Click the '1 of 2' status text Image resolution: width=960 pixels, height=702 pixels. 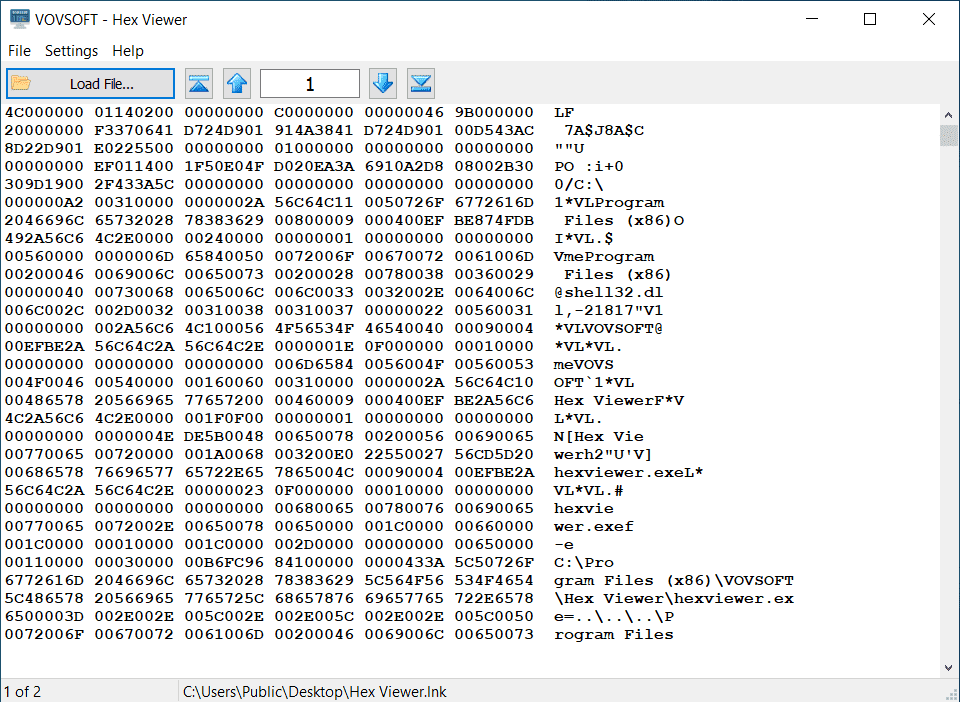pos(23,692)
